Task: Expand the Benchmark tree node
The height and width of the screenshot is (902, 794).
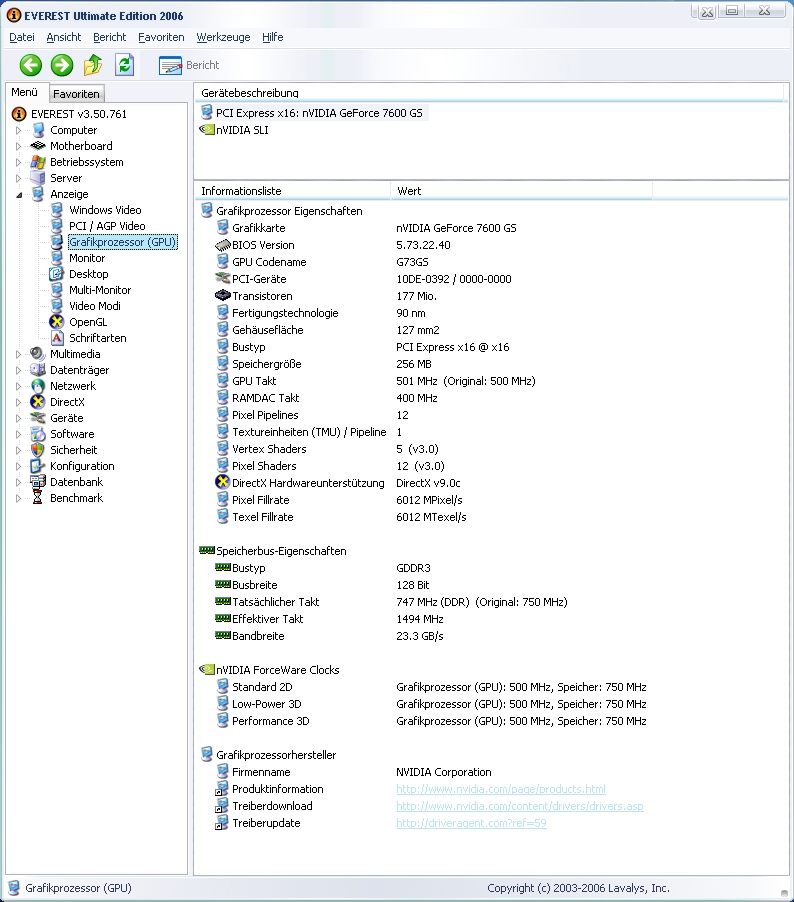Action: click(x=18, y=498)
